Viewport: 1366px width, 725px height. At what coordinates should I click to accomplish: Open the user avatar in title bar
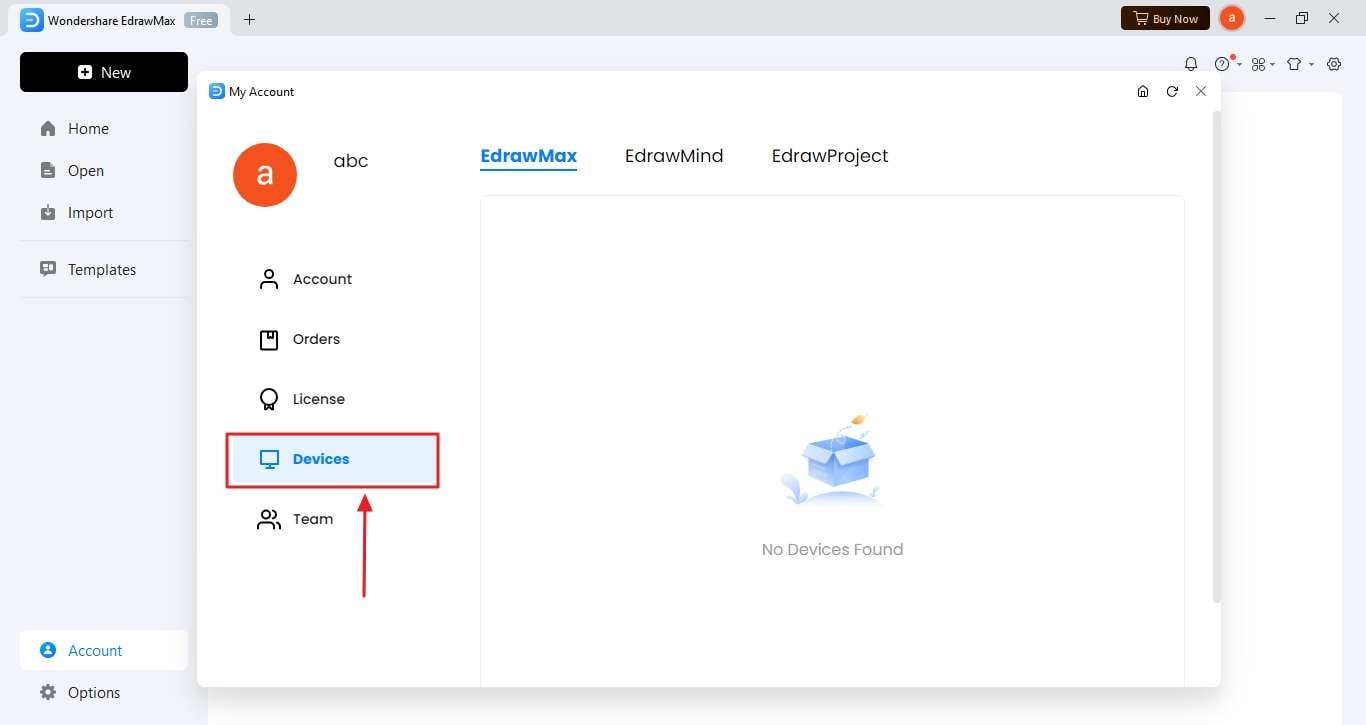(x=1232, y=18)
